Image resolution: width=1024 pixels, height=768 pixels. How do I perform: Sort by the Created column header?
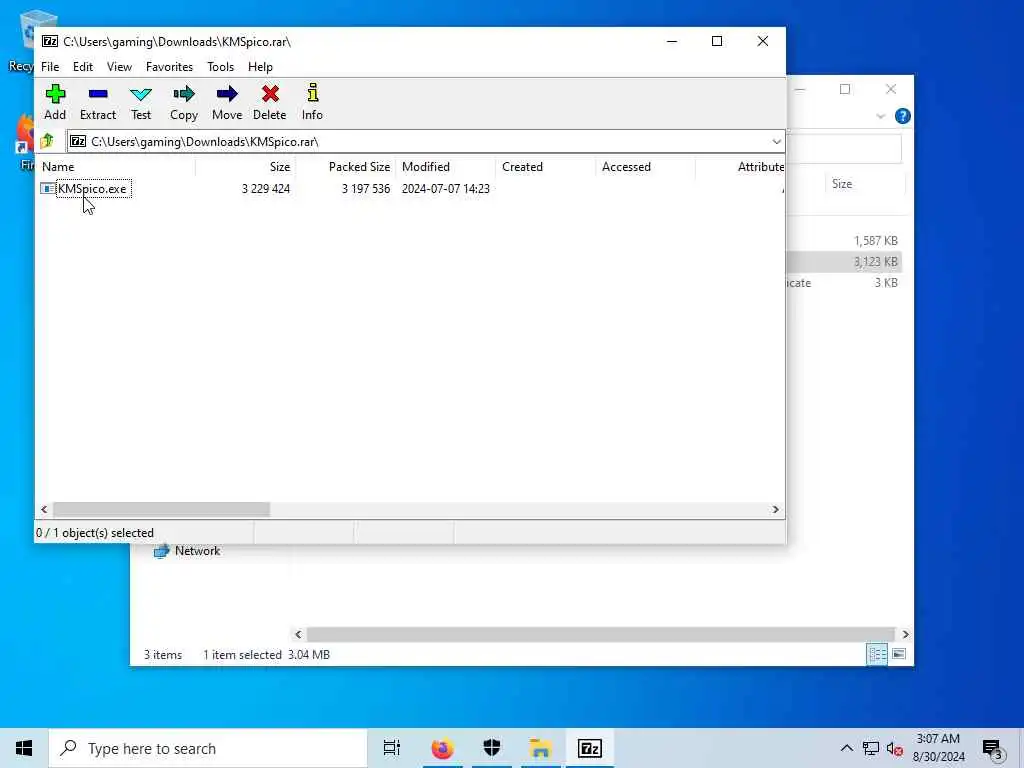pos(545,167)
